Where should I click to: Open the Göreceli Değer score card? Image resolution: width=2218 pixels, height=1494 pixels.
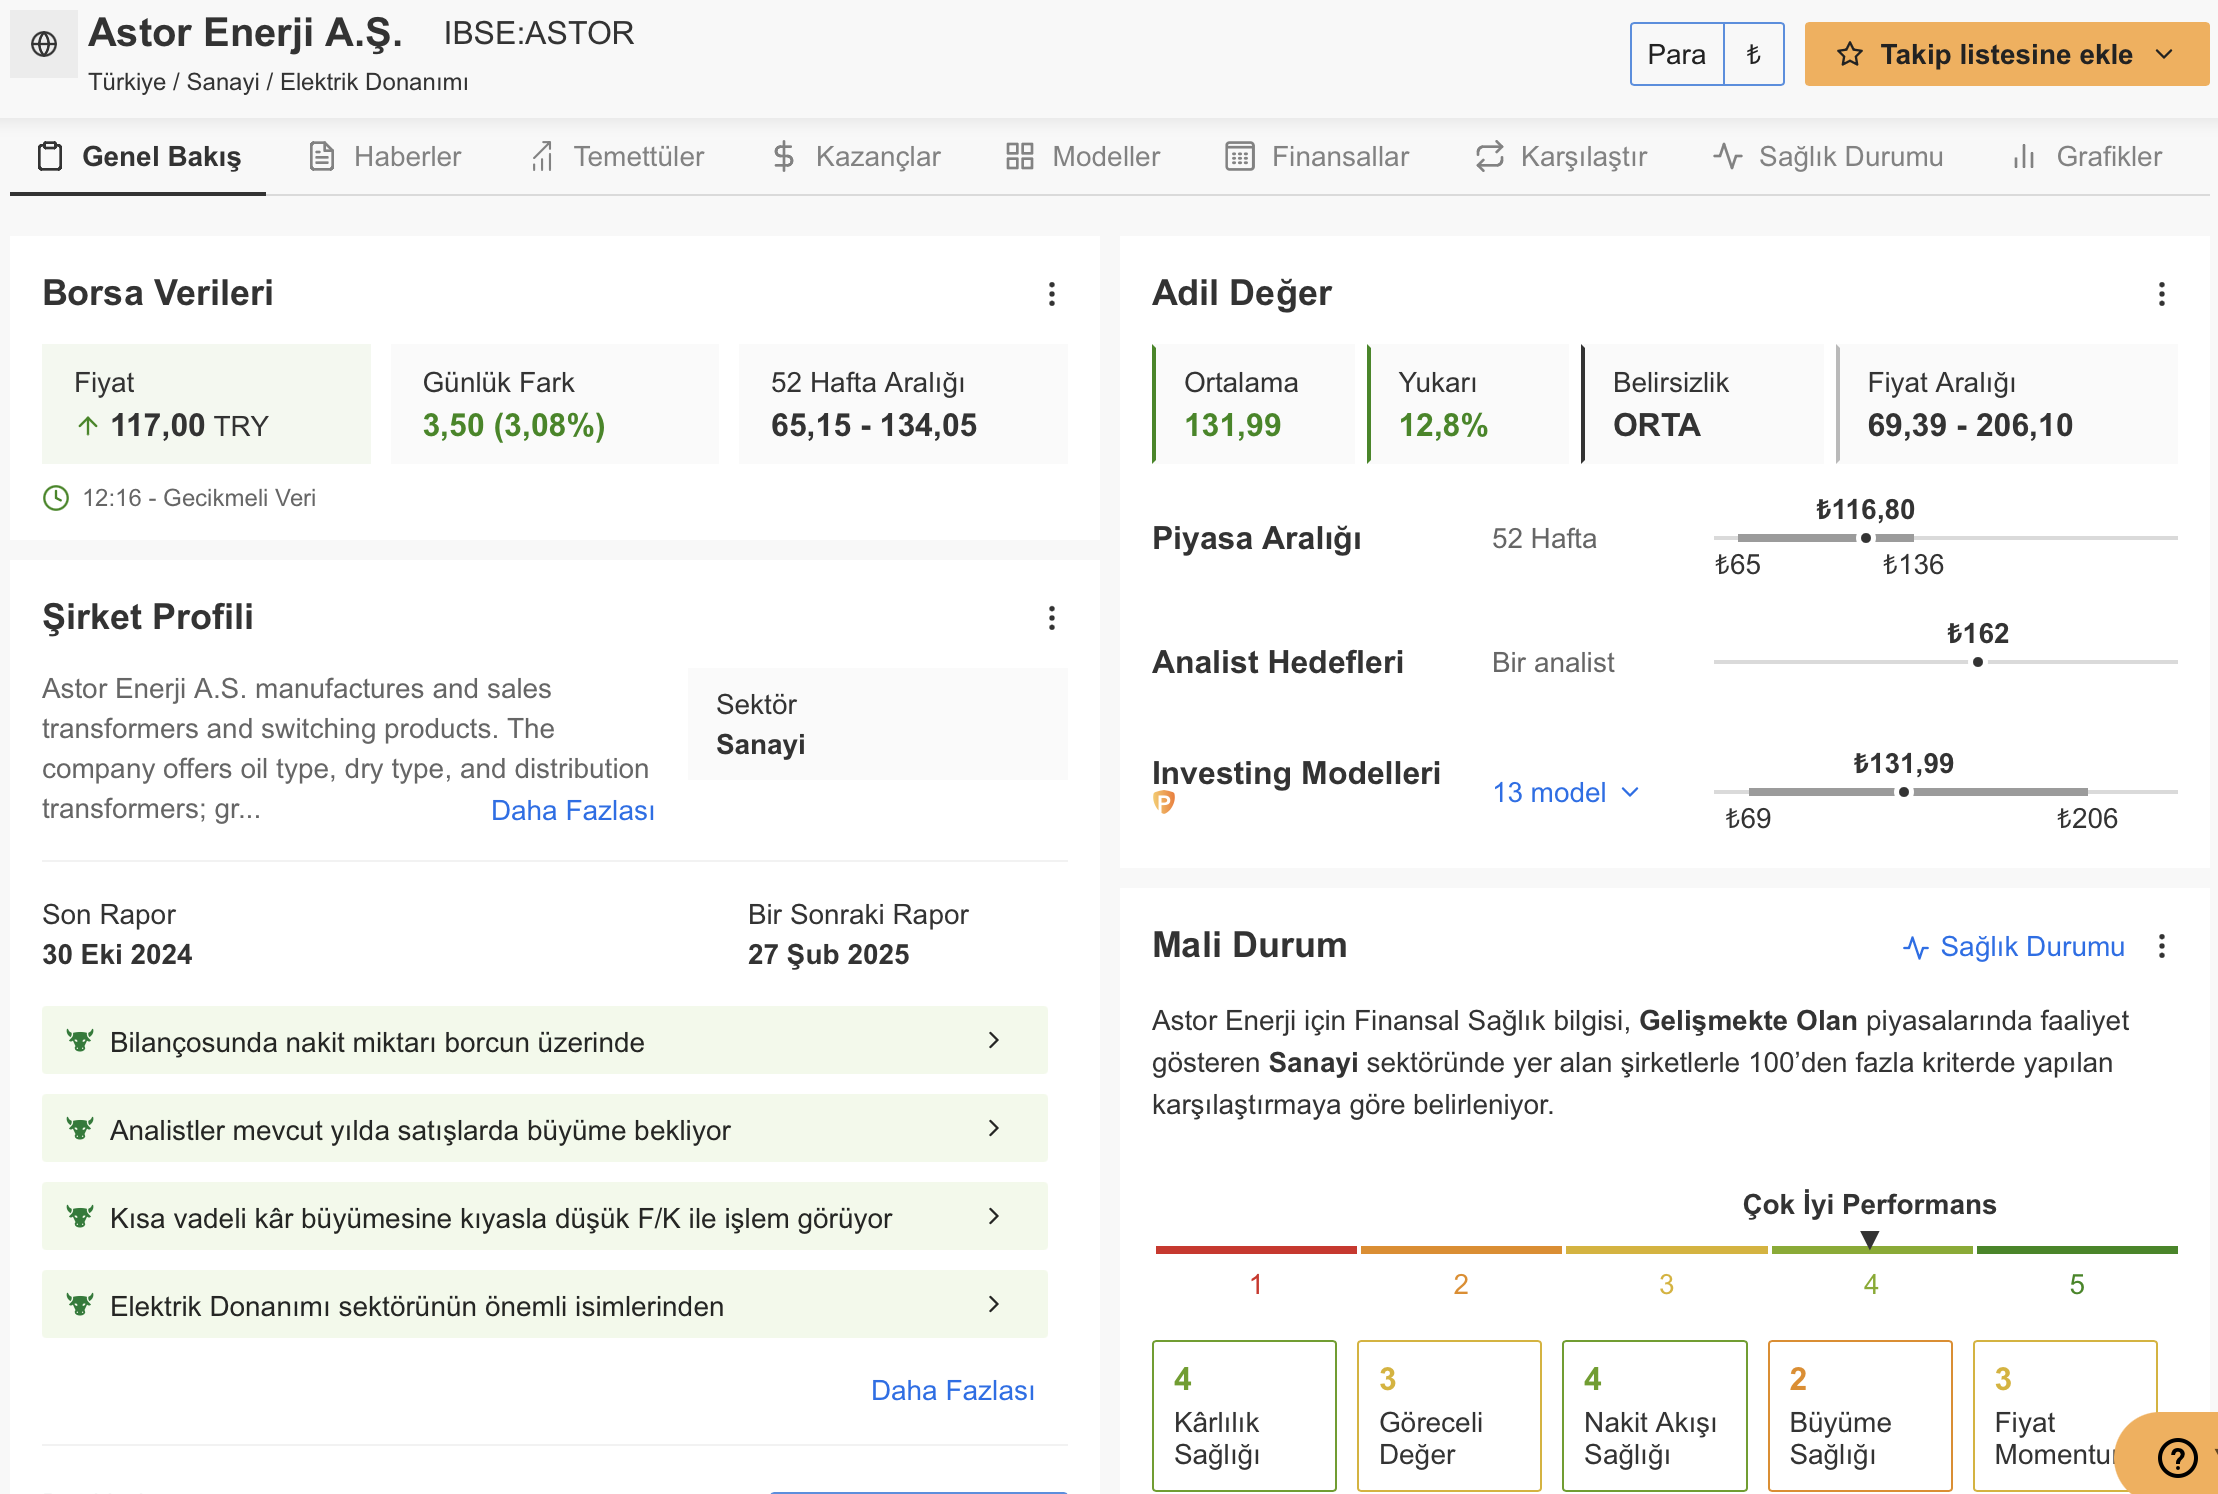tap(1449, 1415)
